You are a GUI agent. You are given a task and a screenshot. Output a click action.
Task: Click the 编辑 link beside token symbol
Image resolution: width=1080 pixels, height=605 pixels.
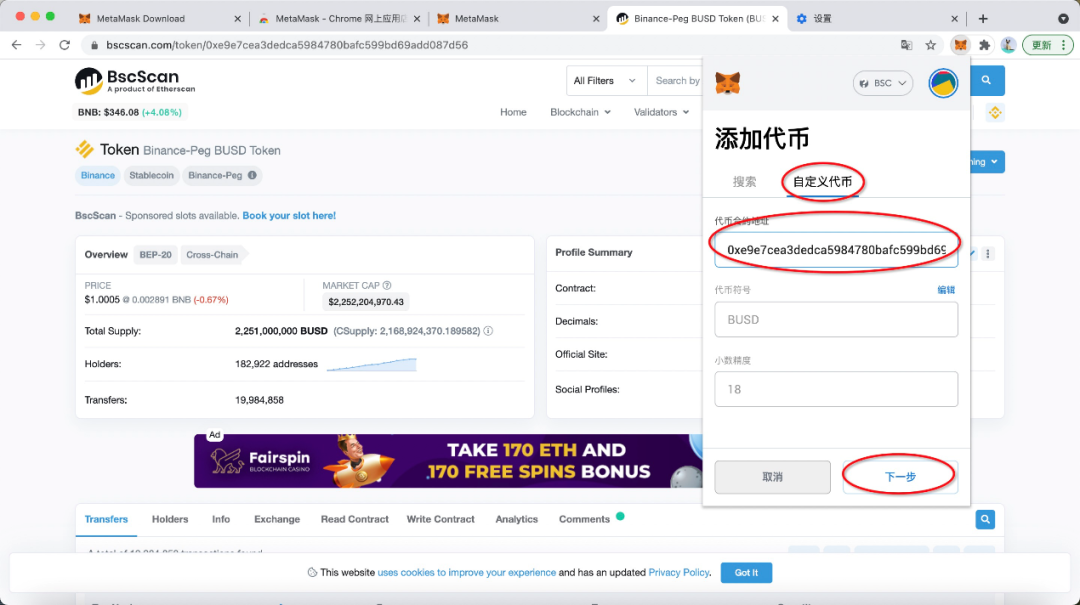946,290
